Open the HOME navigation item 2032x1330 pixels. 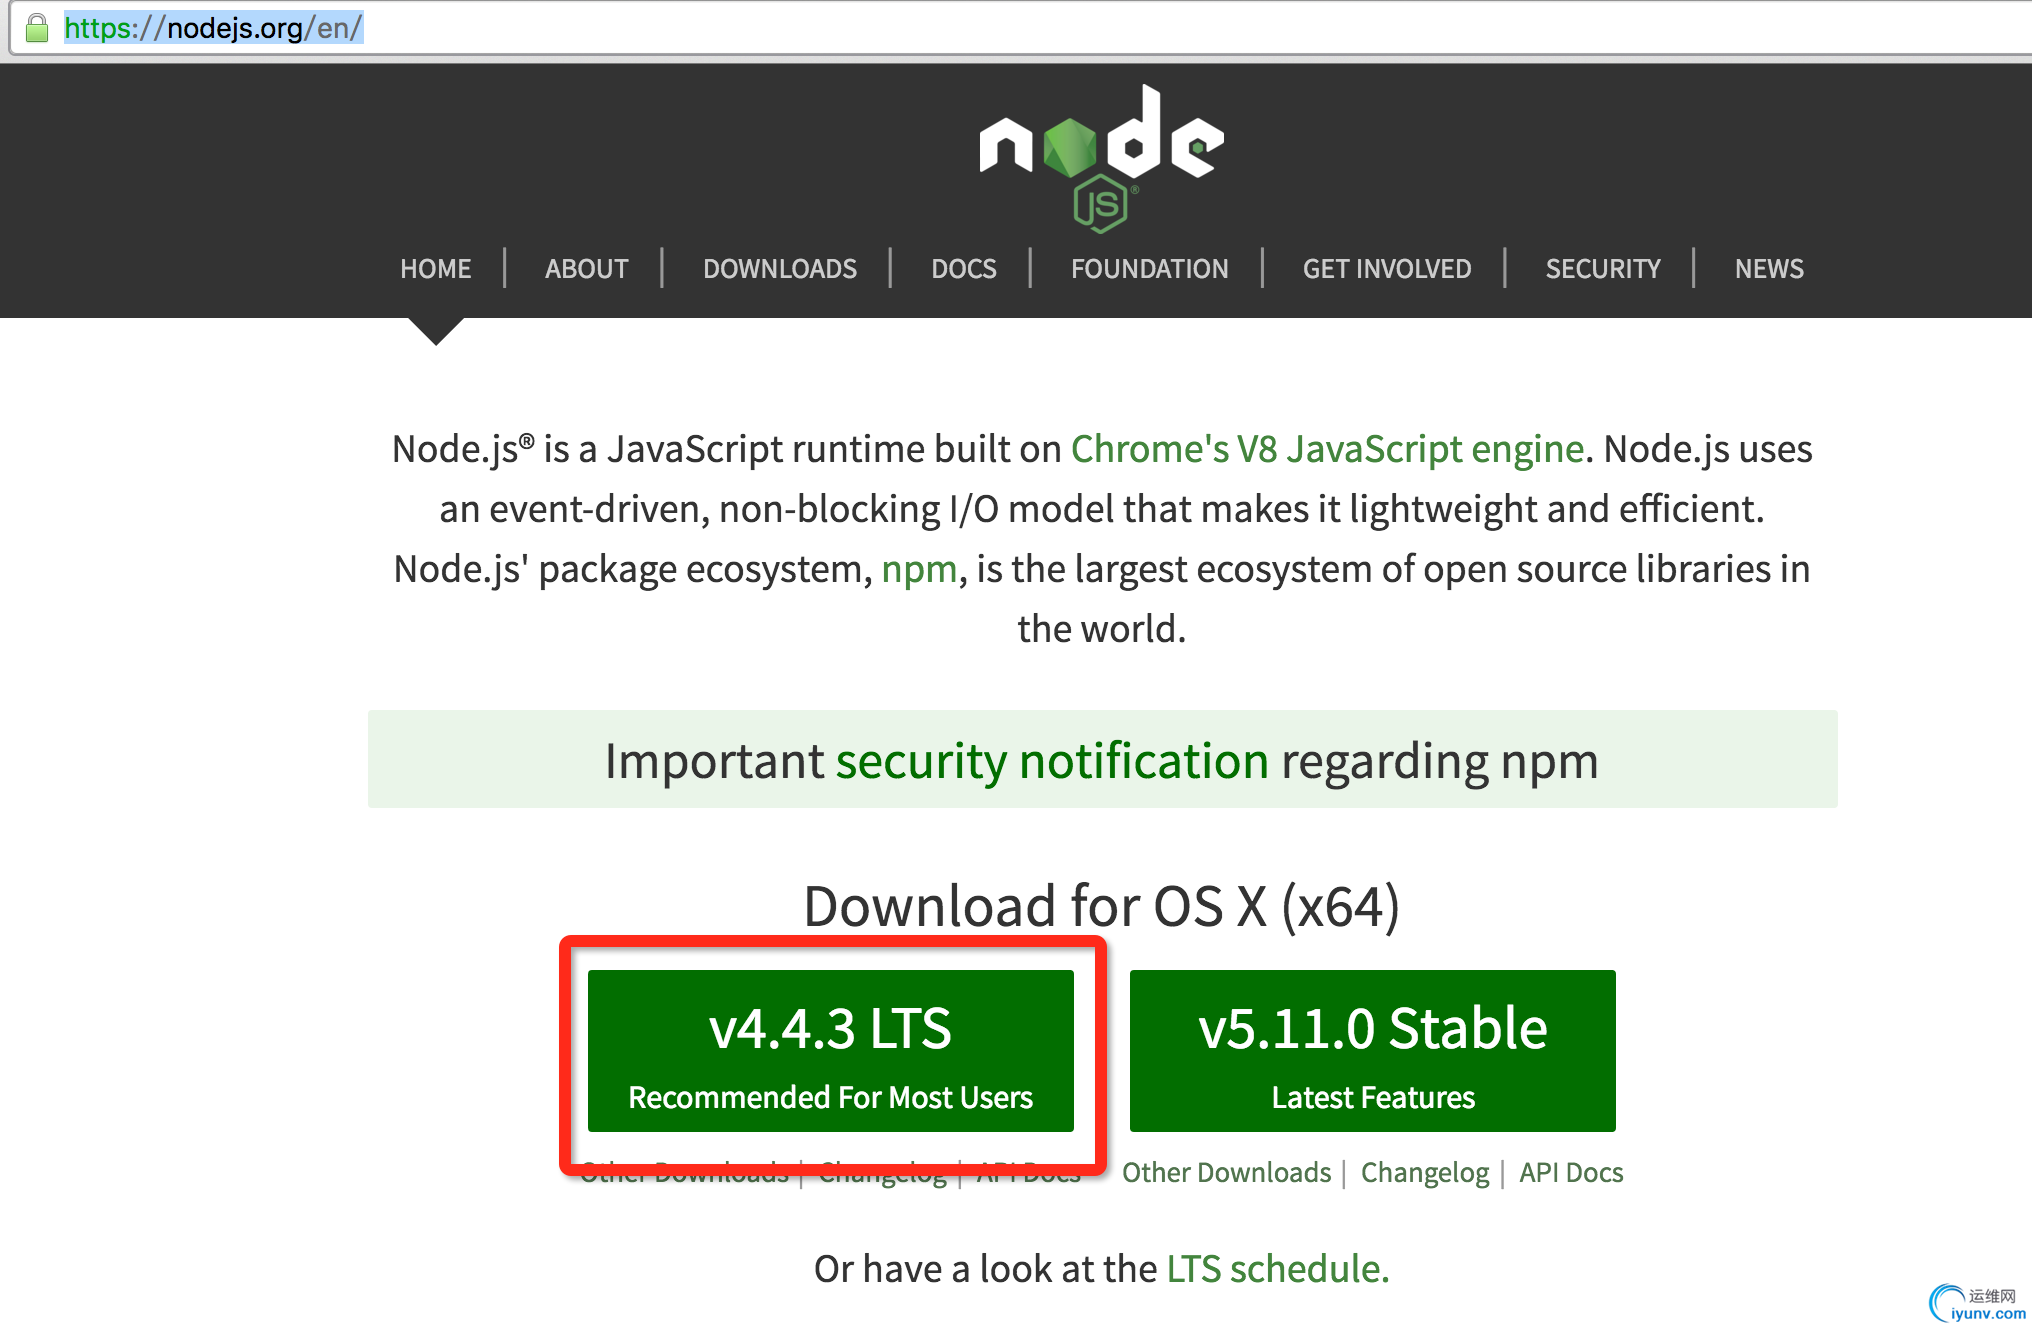435,269
